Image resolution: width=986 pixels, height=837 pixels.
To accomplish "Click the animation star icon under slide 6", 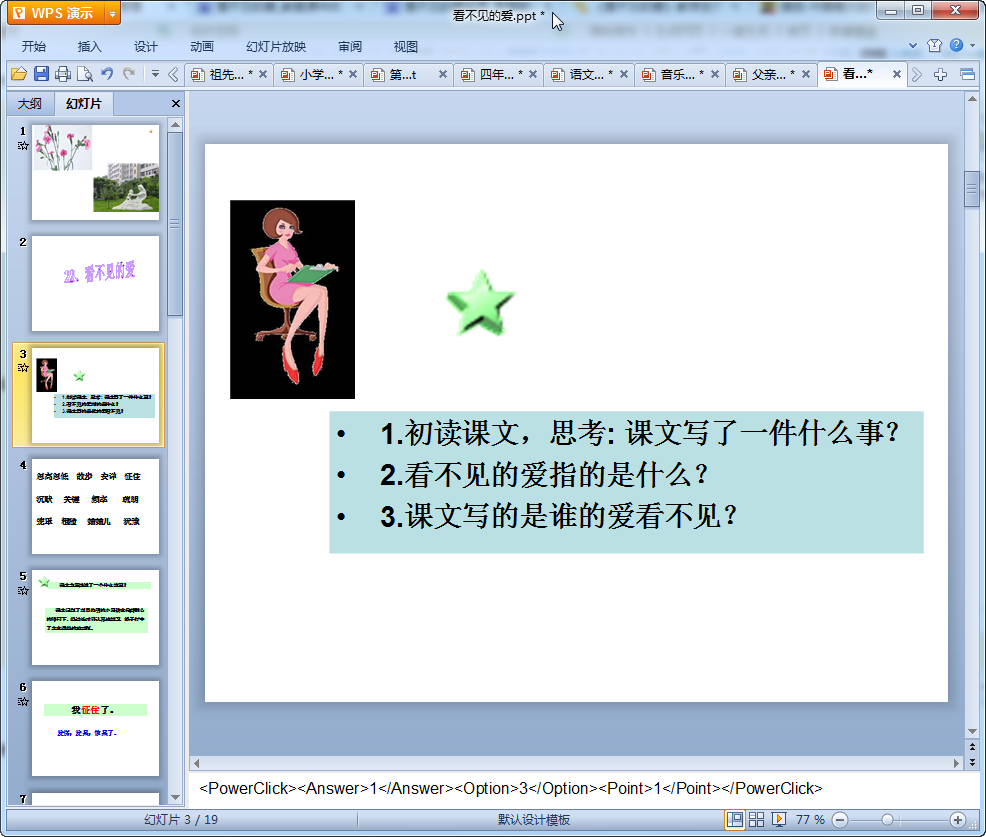I will 23,702.
